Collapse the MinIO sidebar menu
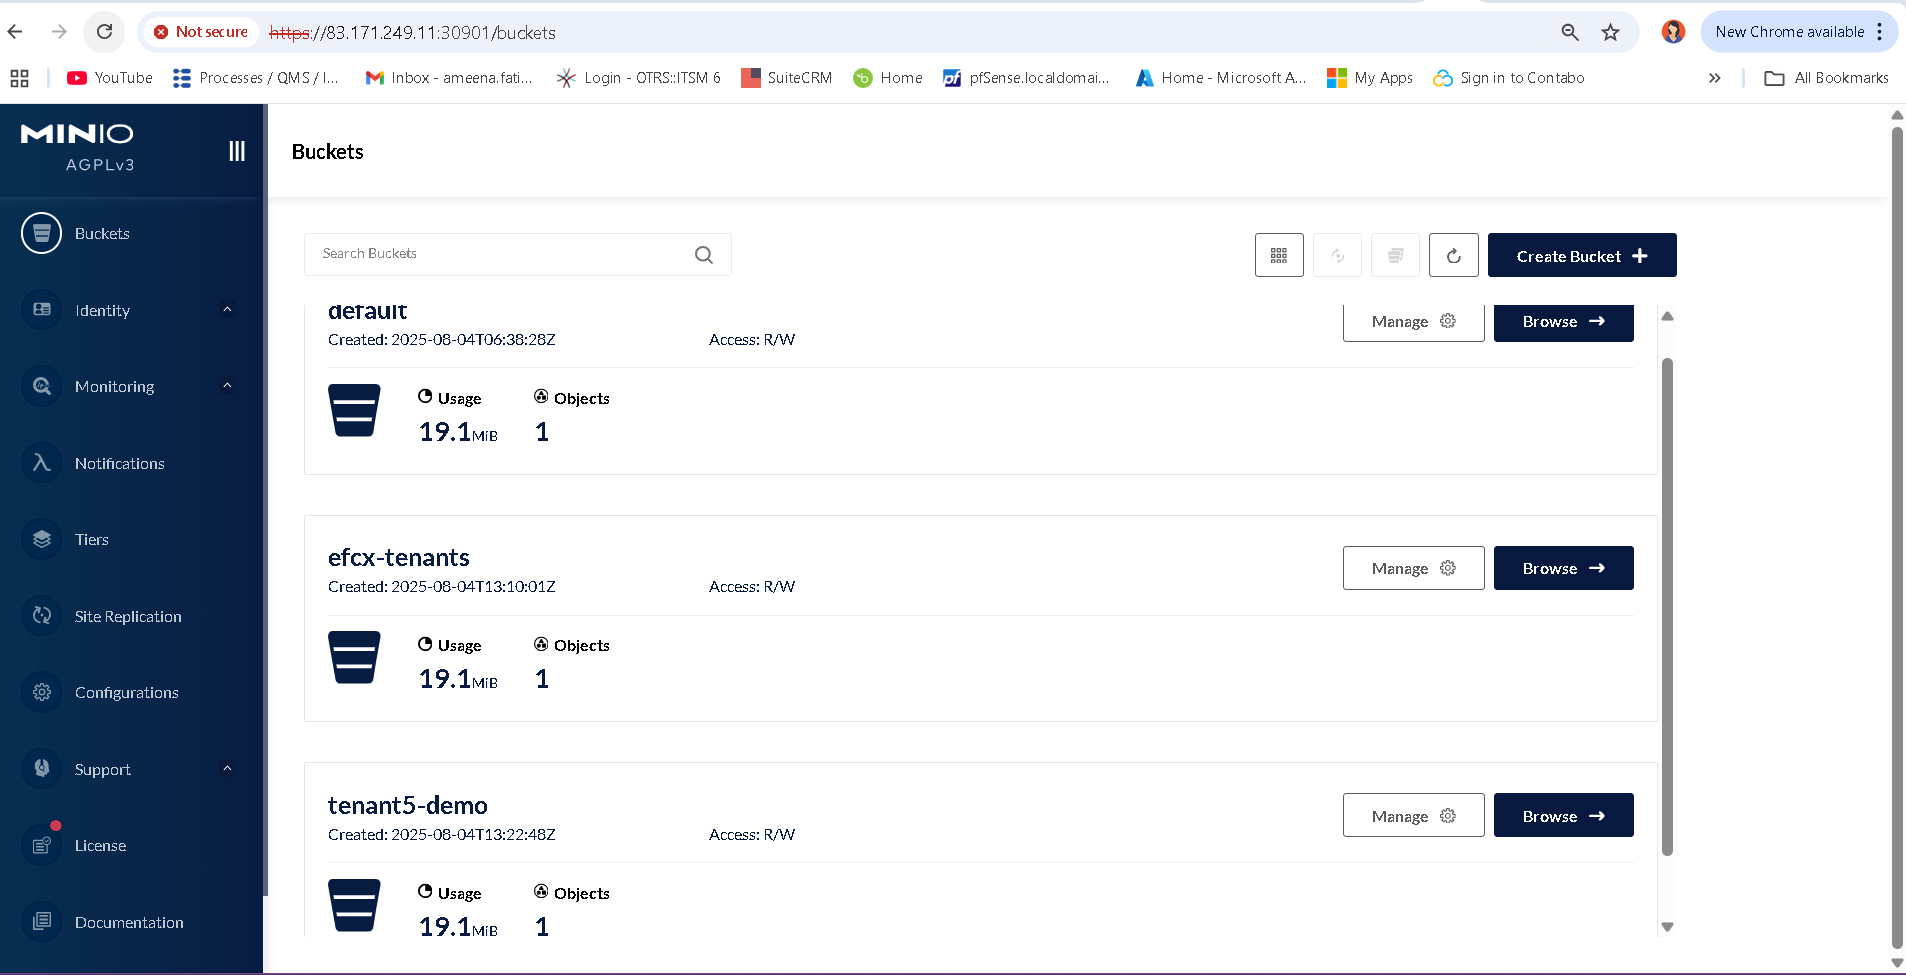This screenshot has height=975, width=1906. click(x=237, y=151)
